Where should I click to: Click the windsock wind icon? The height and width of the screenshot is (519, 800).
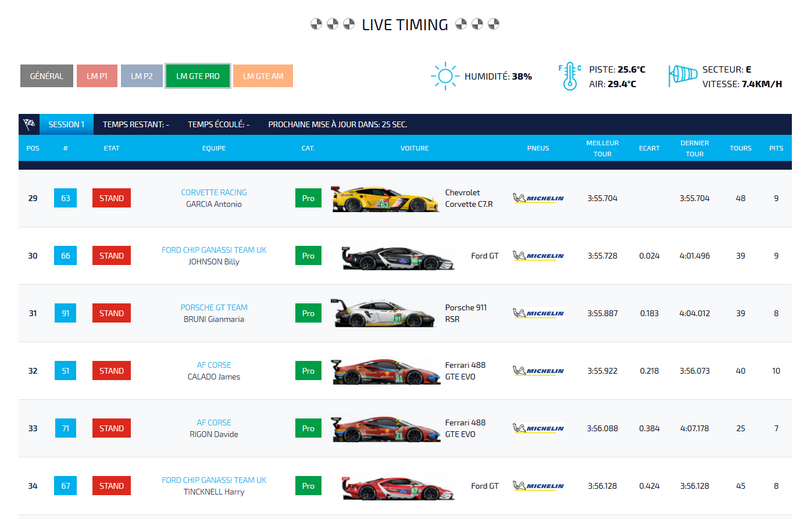coord(683,75)
